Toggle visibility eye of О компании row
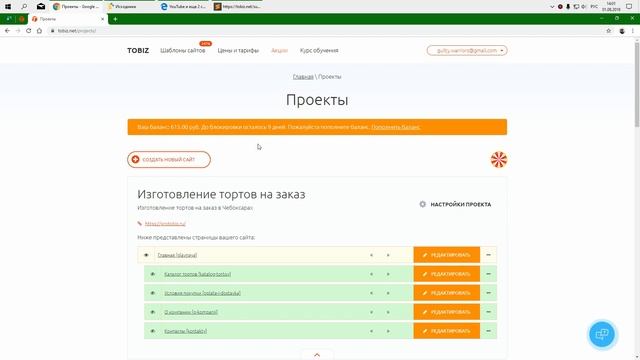This screenshot has height=360, width=640. pos(153,312)
